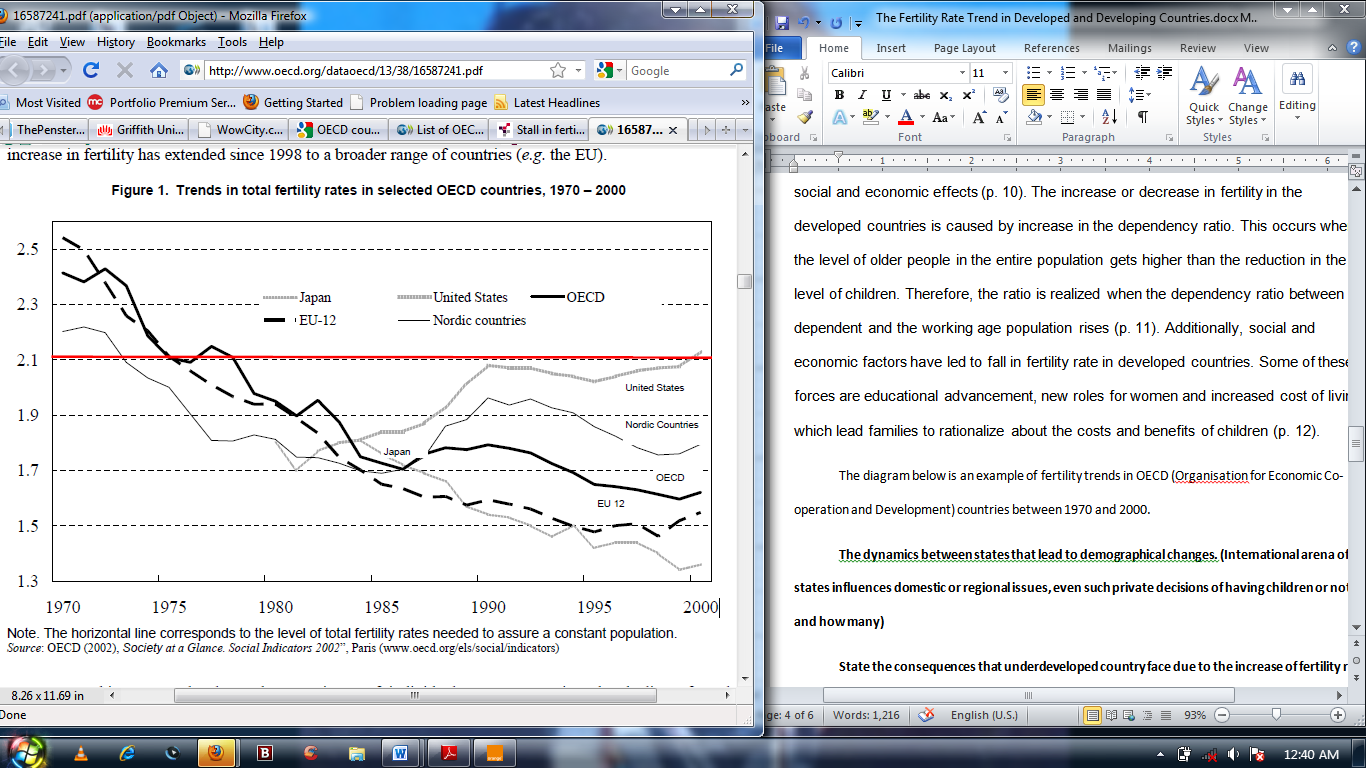Open Portfolio Premium Ser... bookmark

(x=161, y=102)
